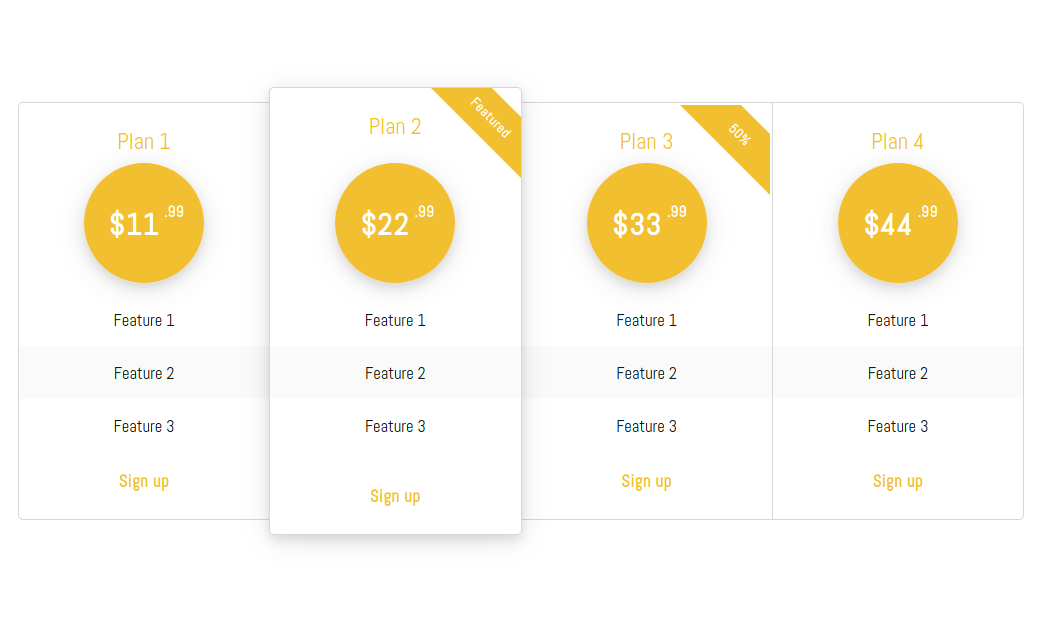
Task: Click the Featured corner ribbon
Action: (490, 118)
